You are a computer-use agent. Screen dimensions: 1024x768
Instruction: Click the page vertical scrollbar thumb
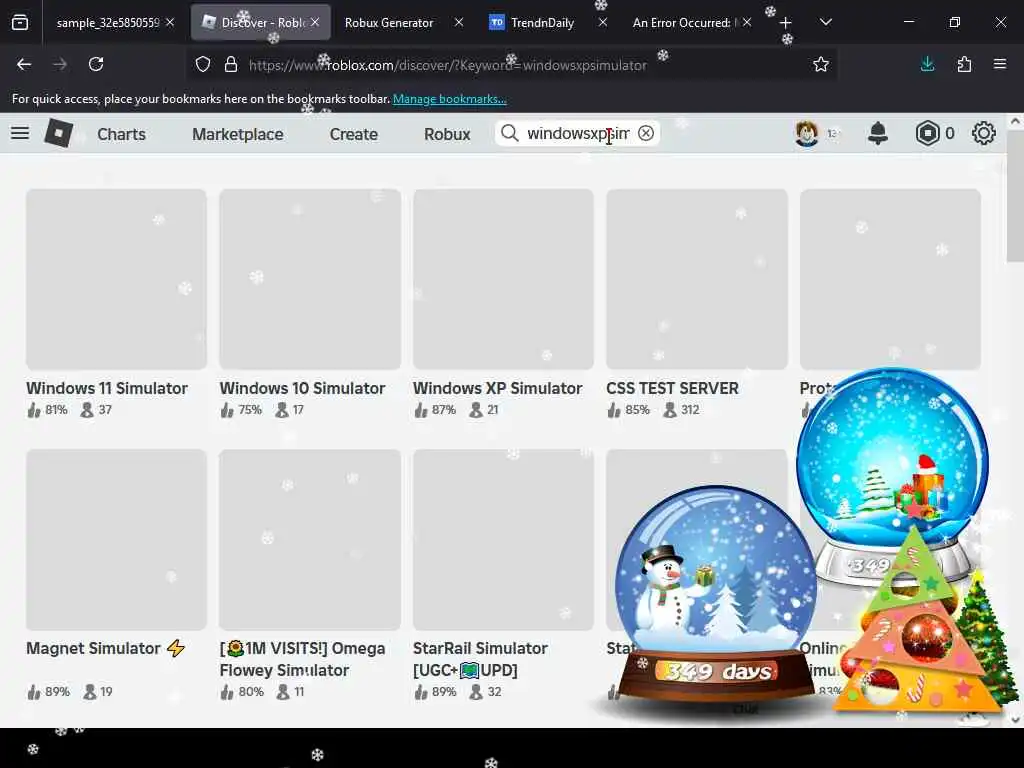tap(1015, 196)
